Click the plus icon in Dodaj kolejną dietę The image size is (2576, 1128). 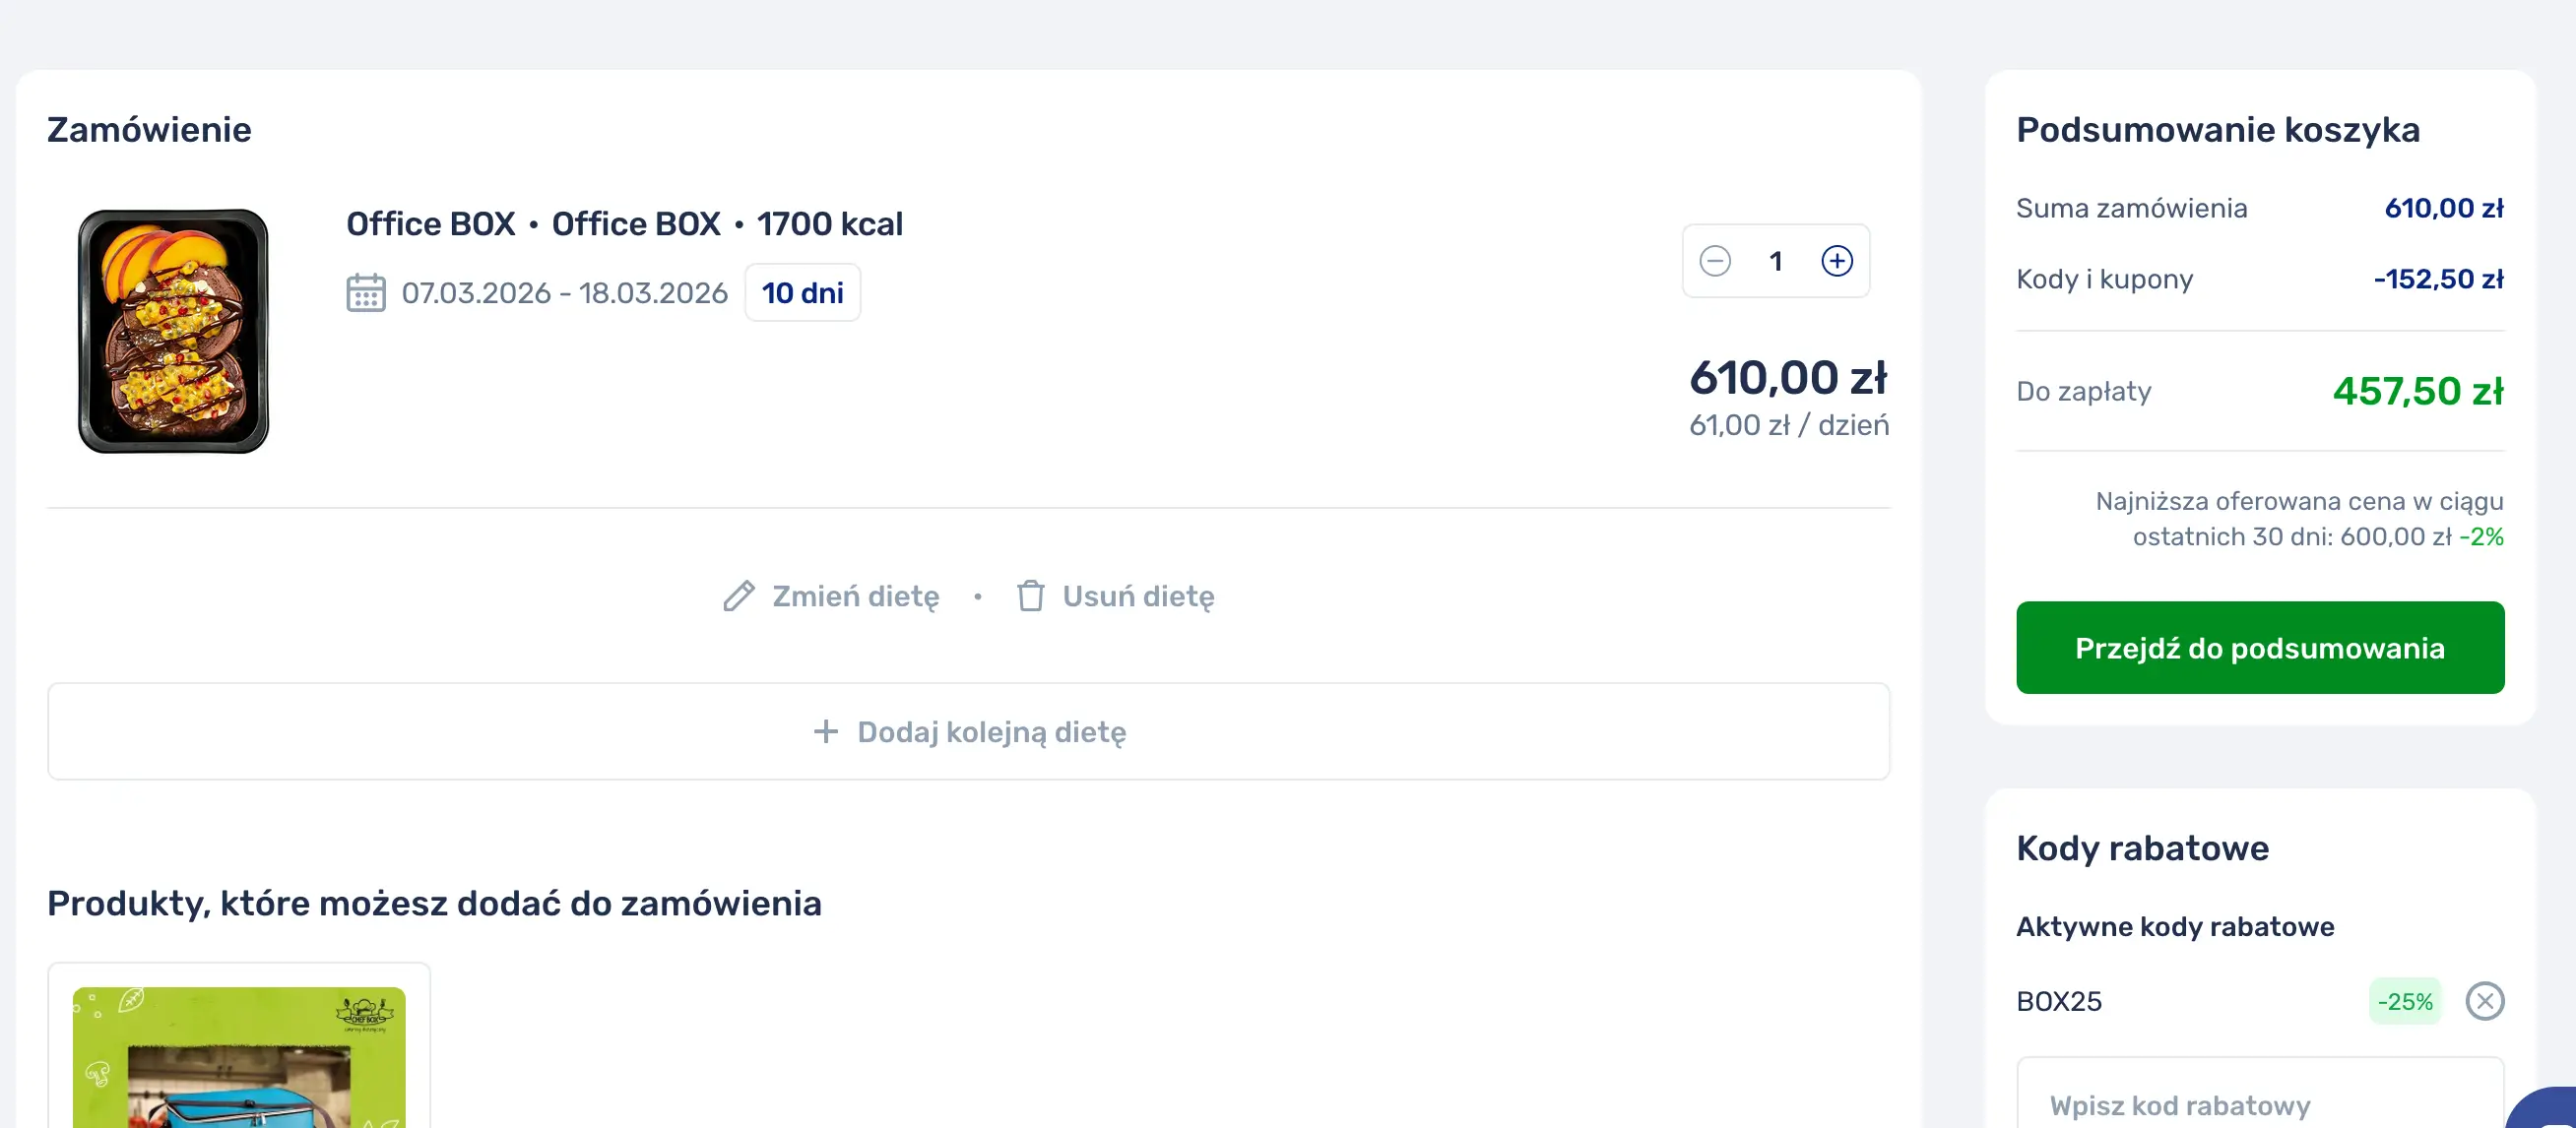click(826, 732)
